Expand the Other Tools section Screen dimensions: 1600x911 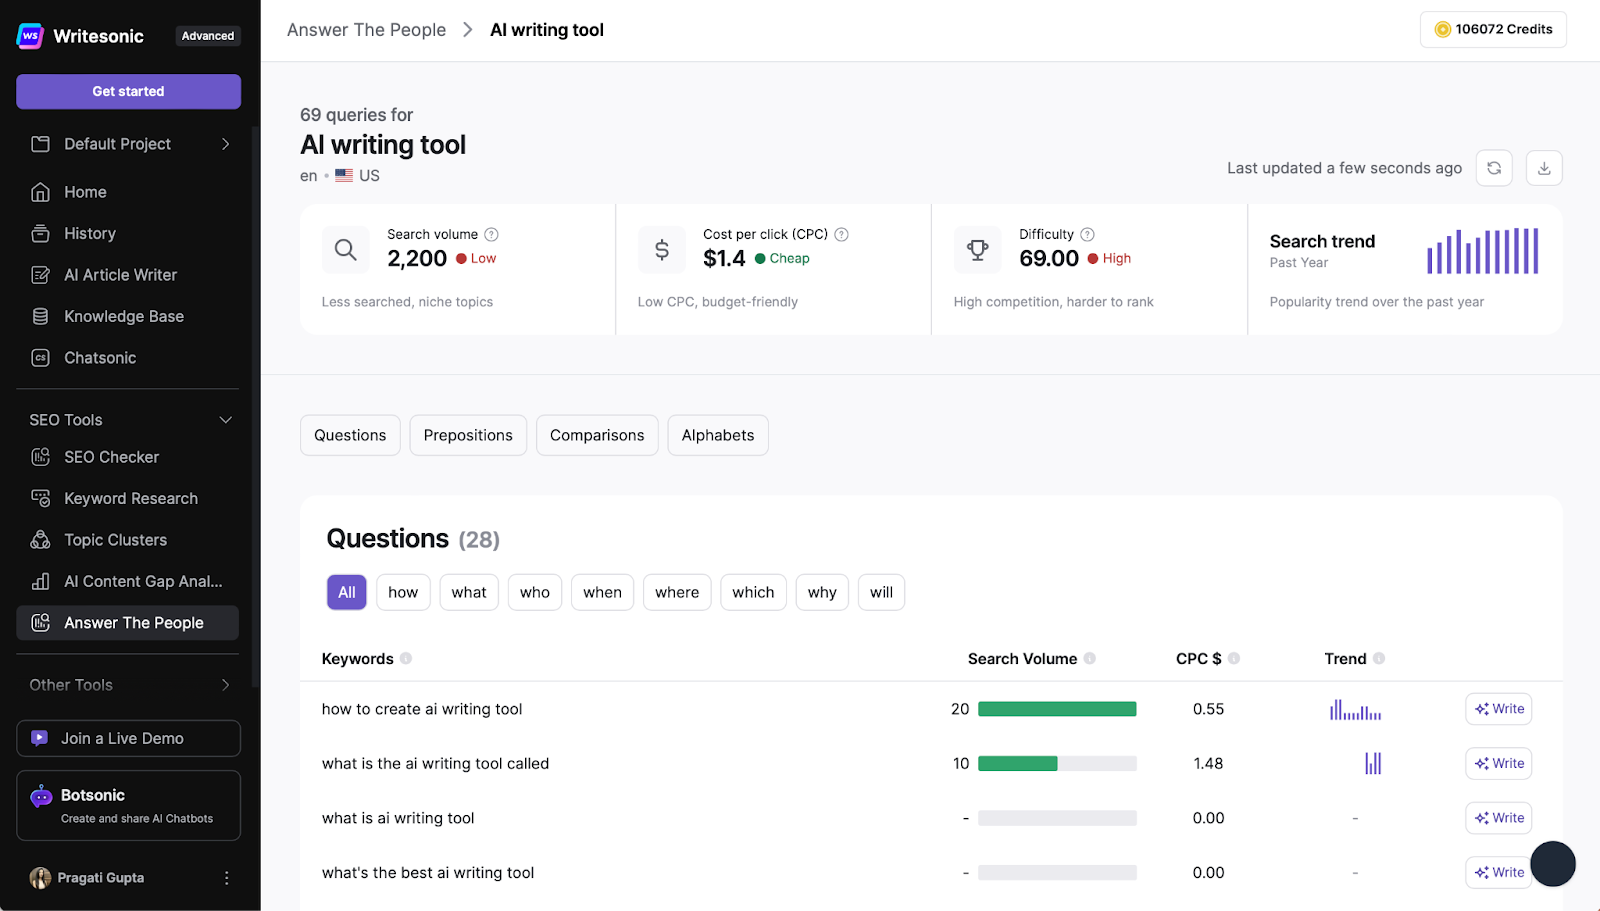[x=224, y=684]
